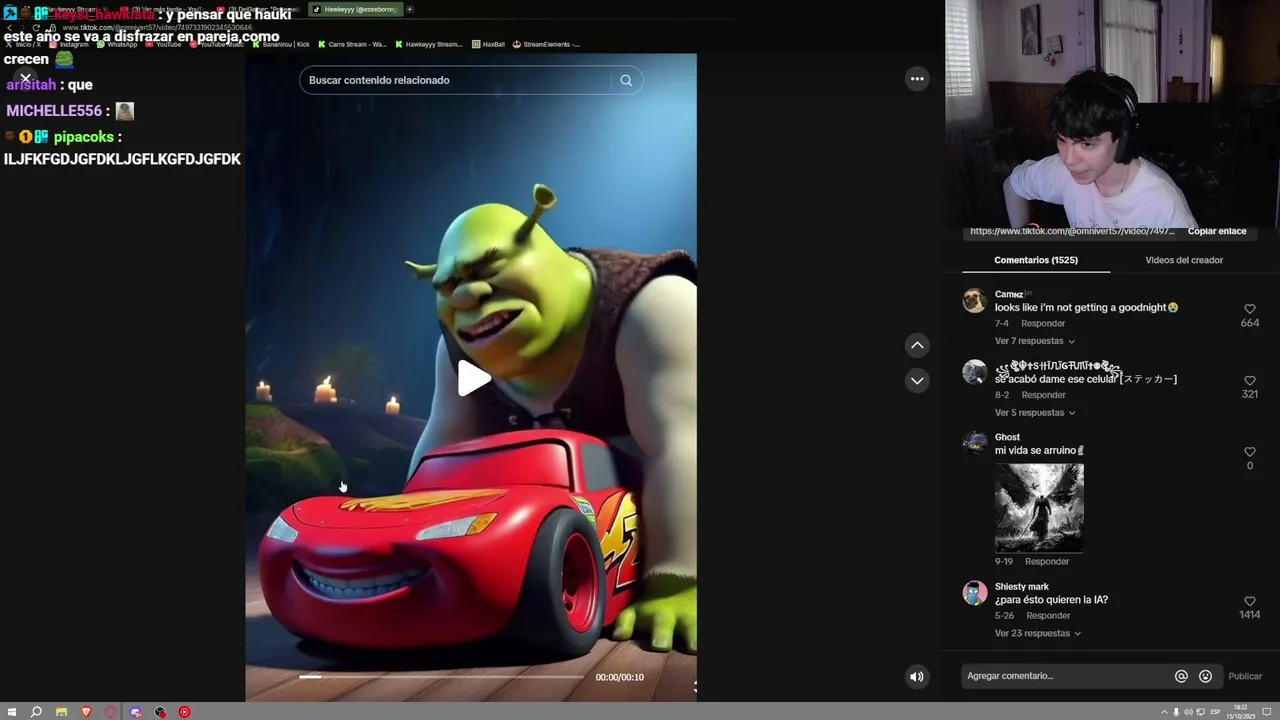Show hidden system tray icons chevron

pos(1164,712)
